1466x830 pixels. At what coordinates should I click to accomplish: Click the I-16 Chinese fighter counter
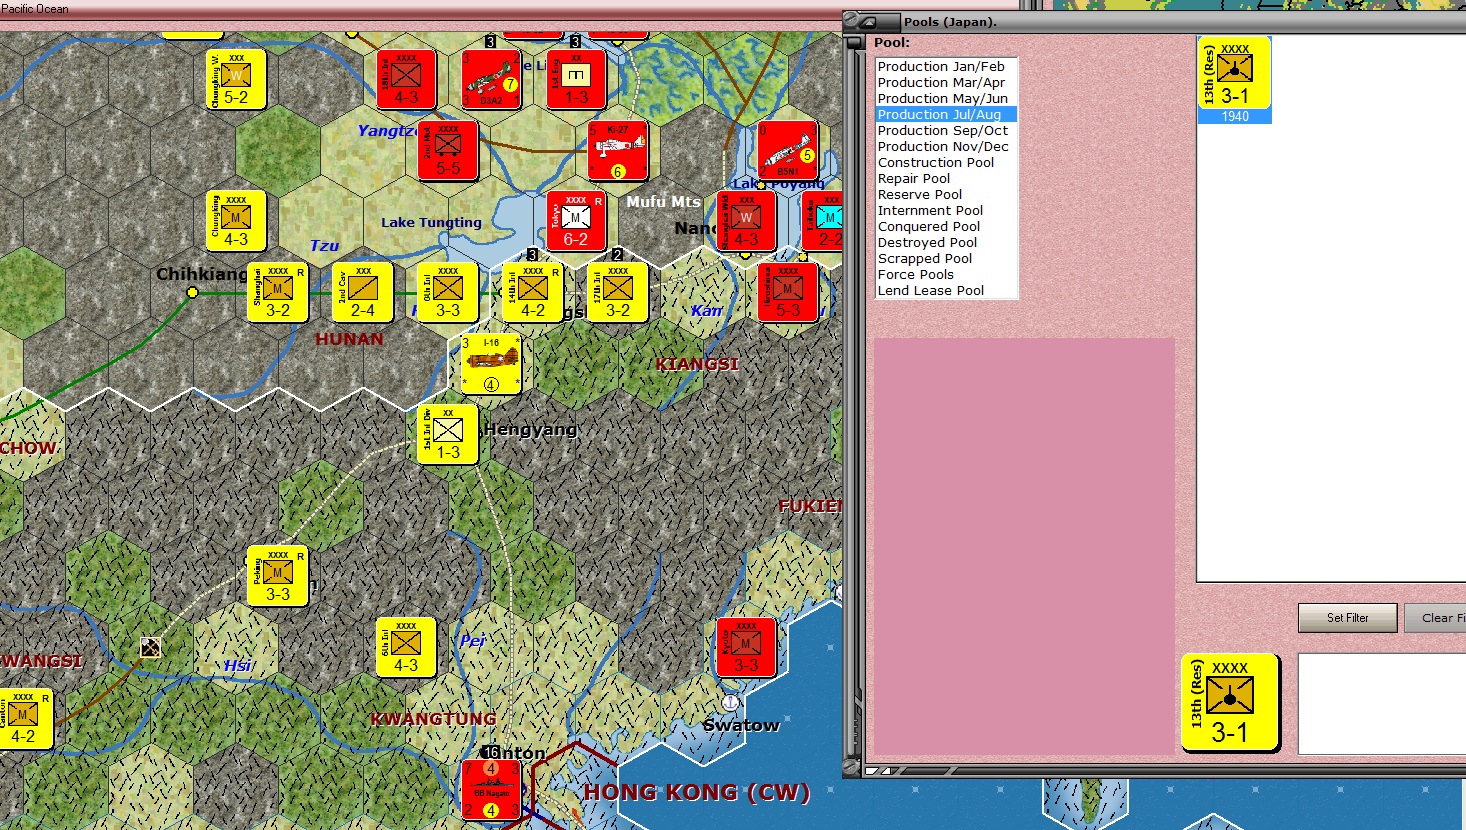pyautogui.click(x=491, y=364)
